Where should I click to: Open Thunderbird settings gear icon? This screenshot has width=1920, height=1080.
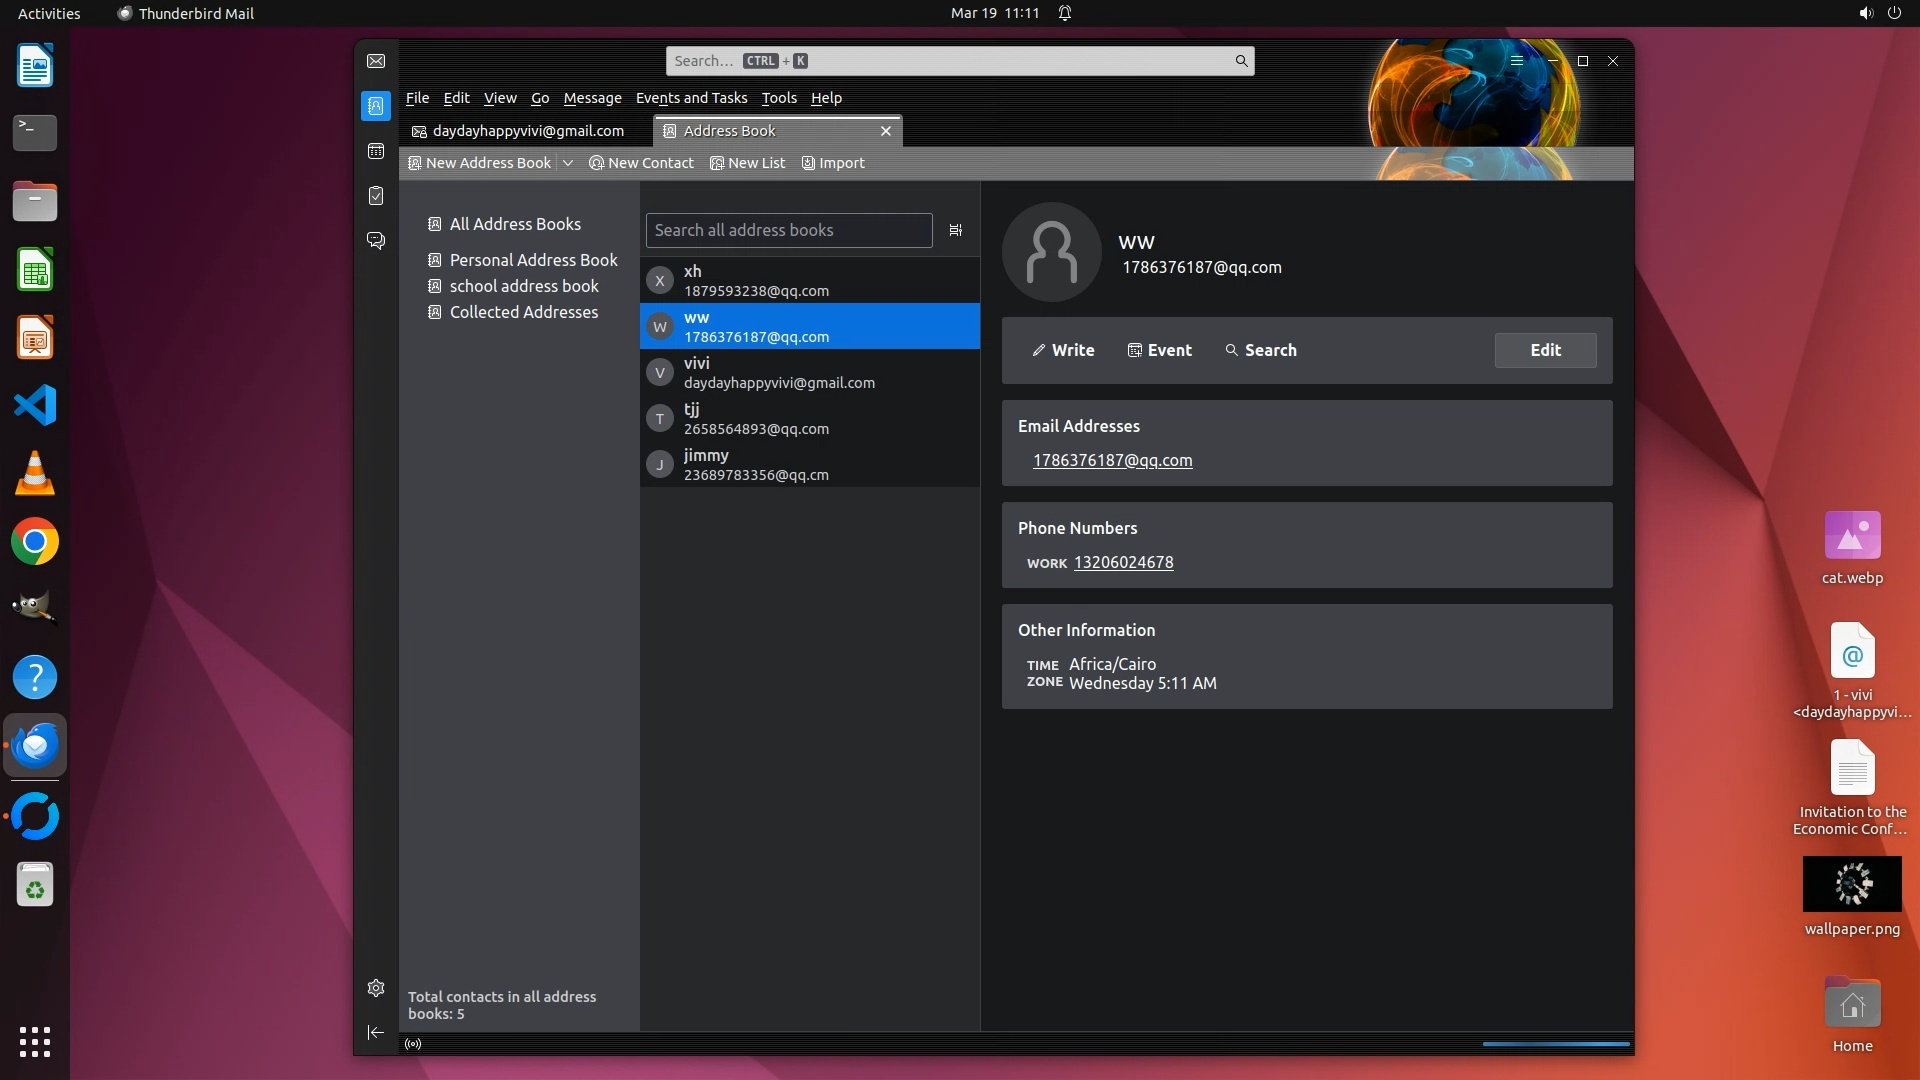coord(376,988)
